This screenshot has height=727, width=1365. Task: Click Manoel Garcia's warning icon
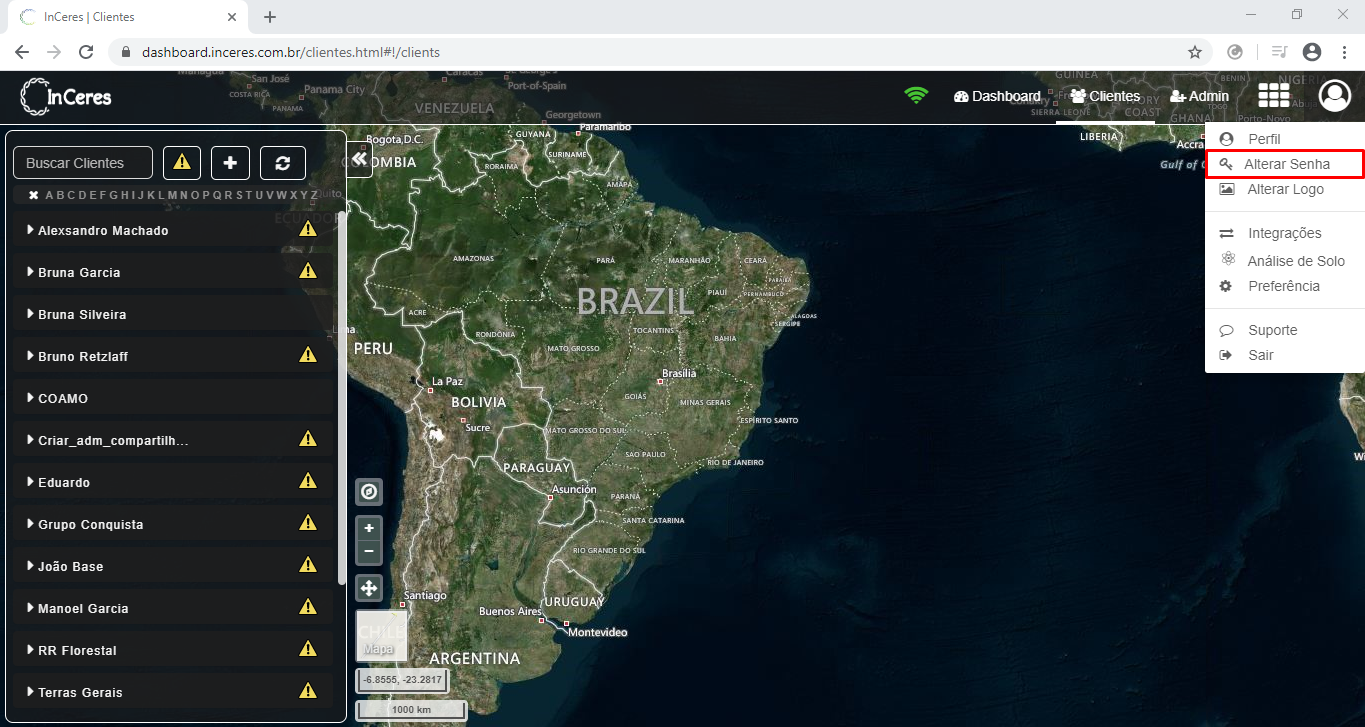[308, 607]
